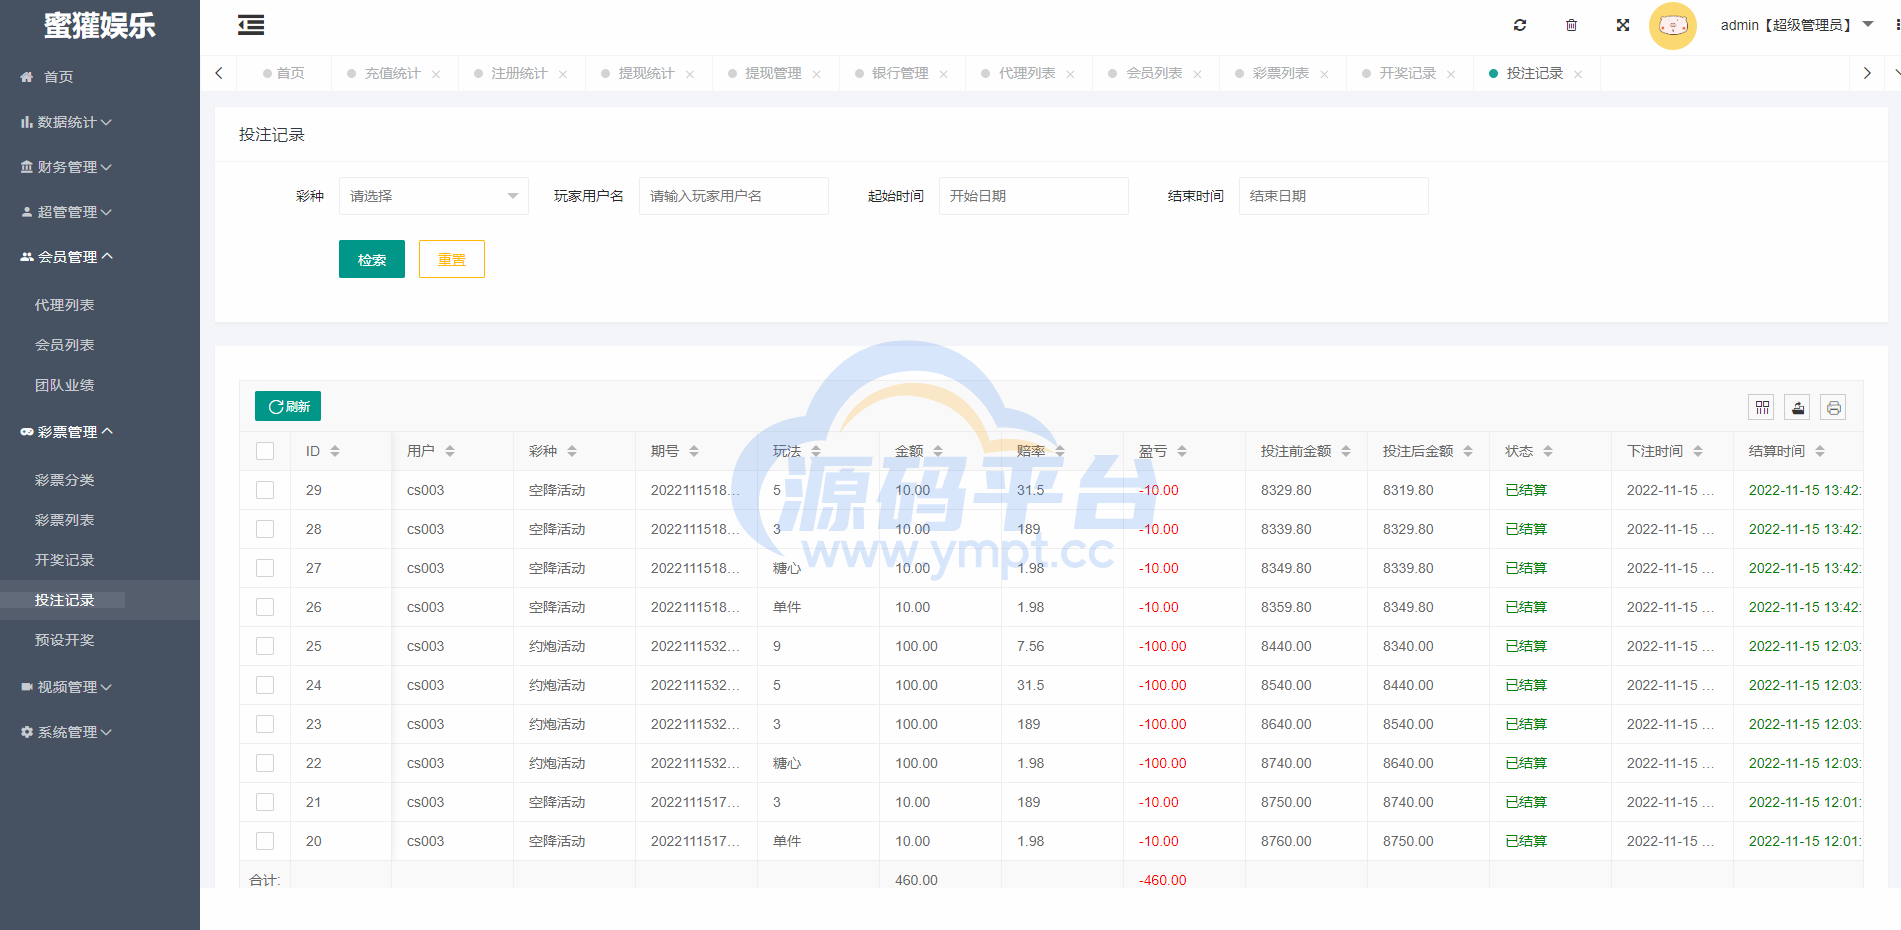Open 预设开奖 in the sidebar

65,640
